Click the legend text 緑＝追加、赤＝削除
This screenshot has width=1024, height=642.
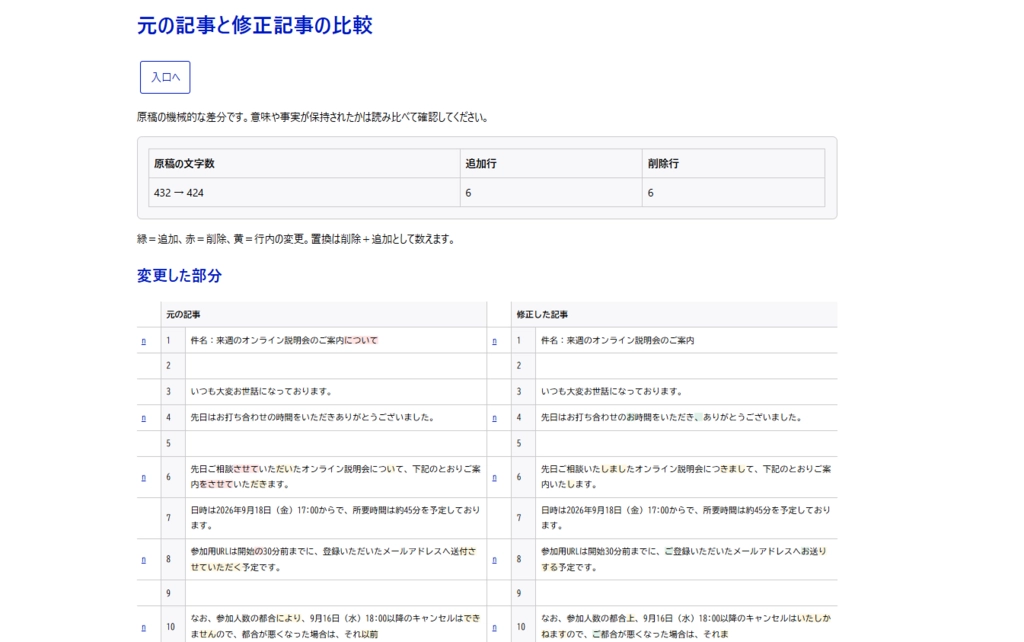[x=296, y=239]
